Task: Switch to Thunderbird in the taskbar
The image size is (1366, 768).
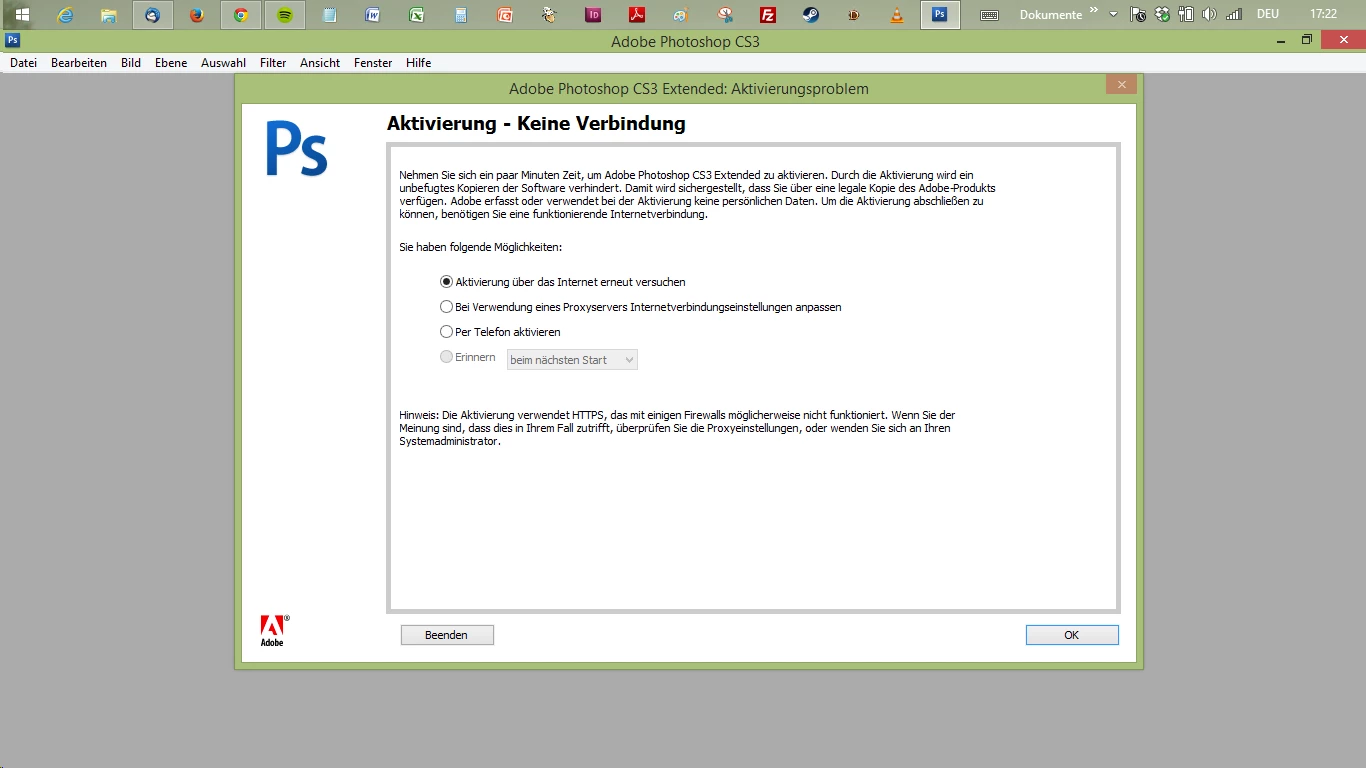Action: [153, 15]
